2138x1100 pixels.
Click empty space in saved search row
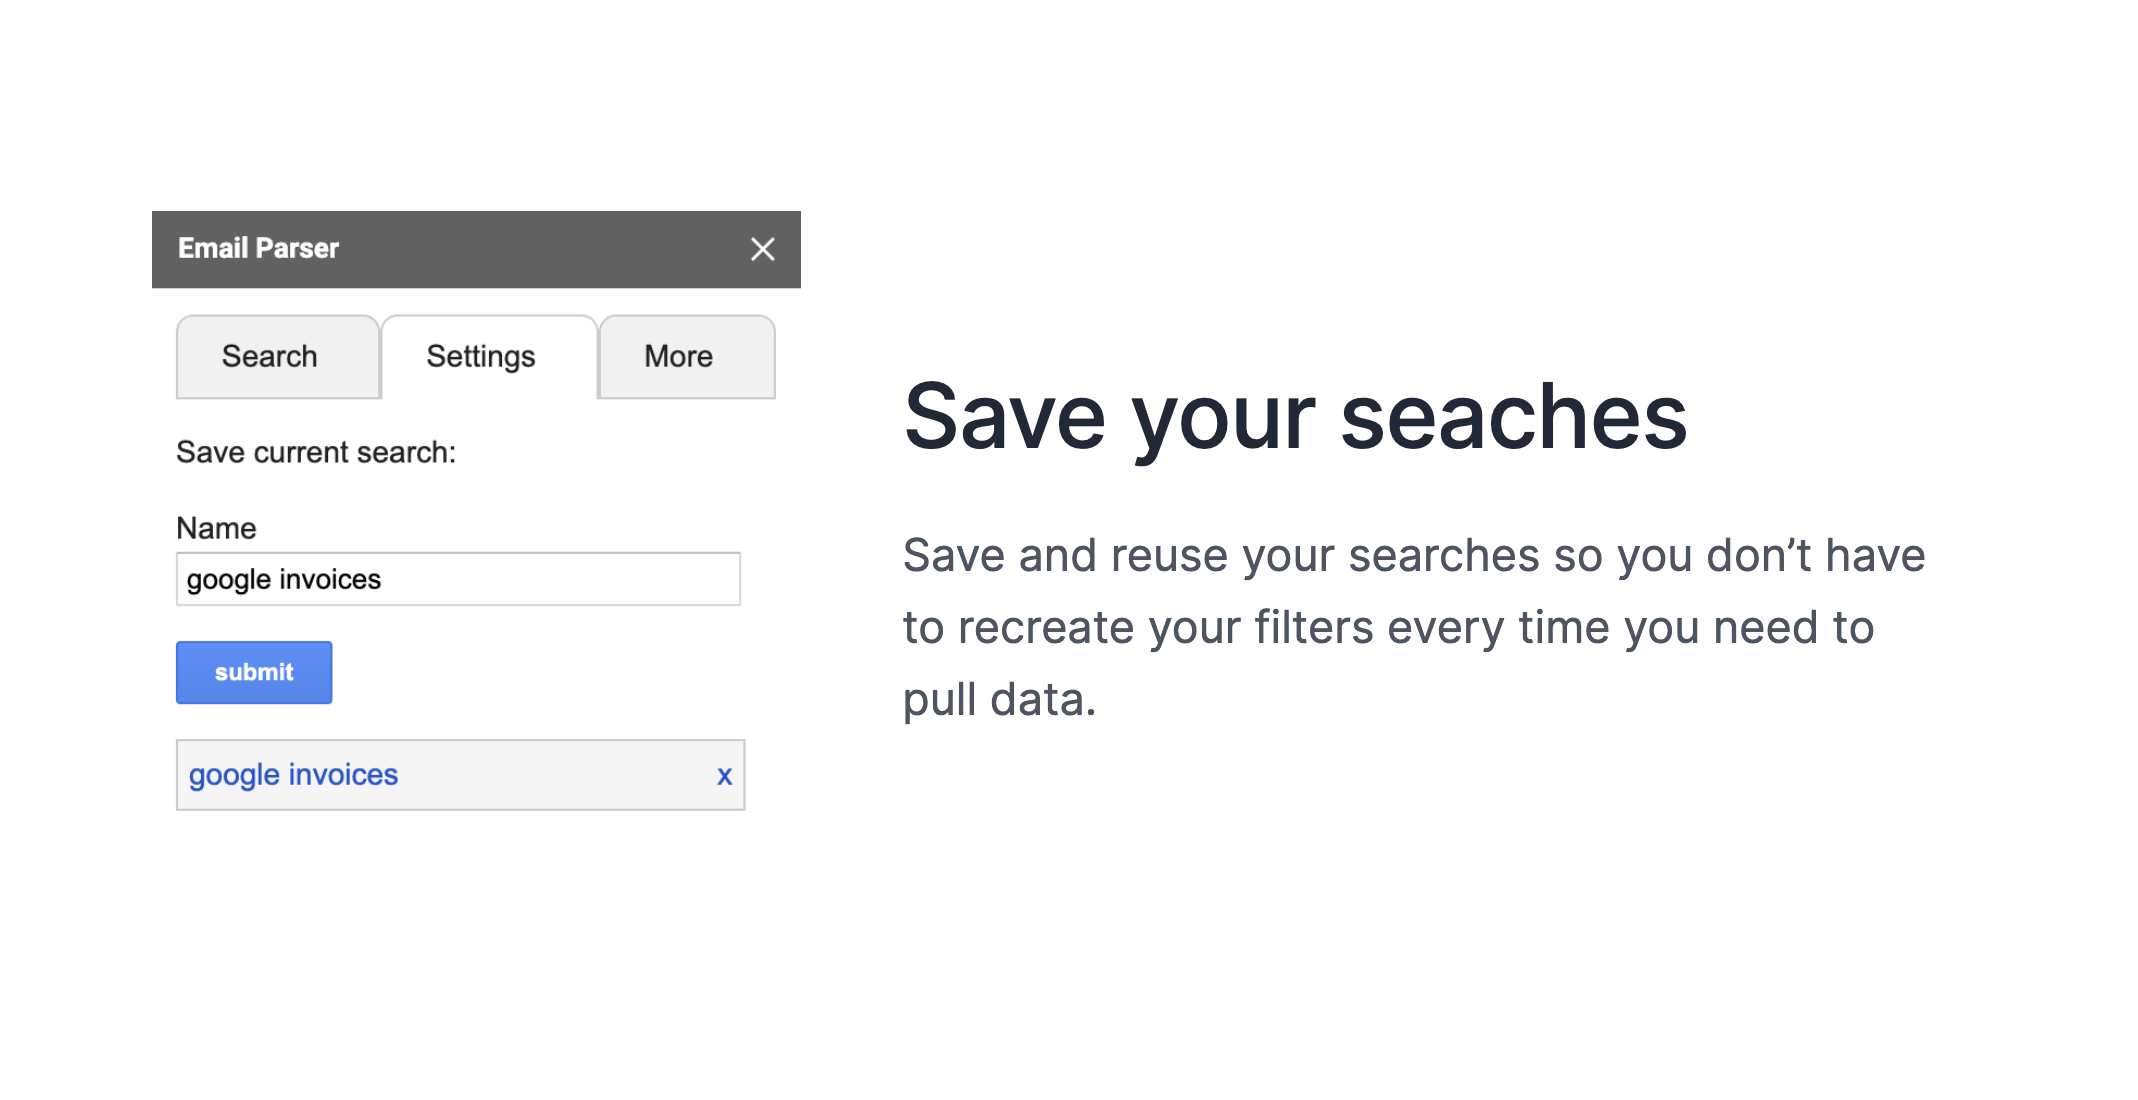point(555,775)
